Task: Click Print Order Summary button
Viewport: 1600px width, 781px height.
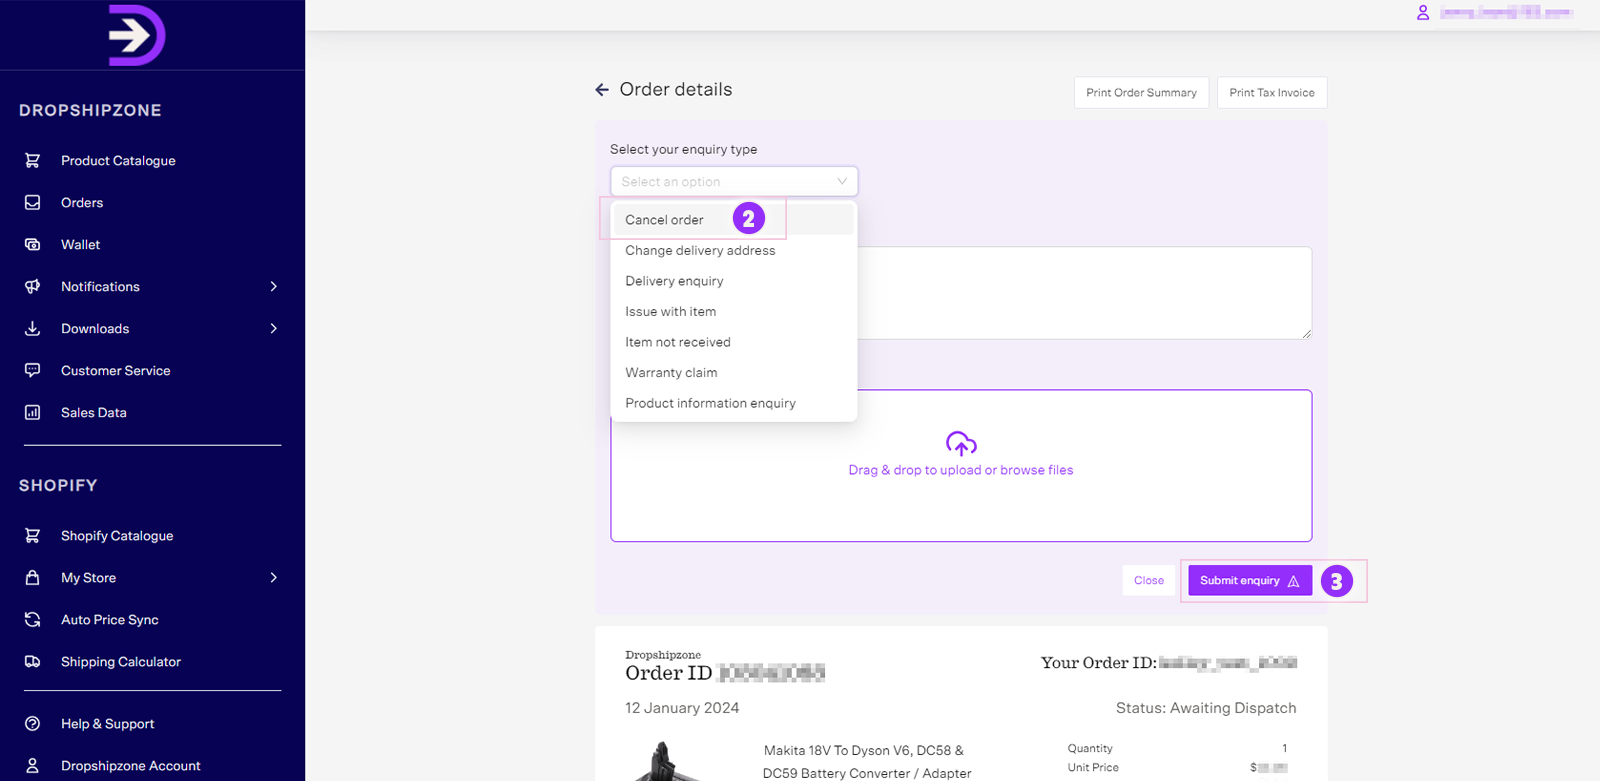Action: (x=1141, y=92)
